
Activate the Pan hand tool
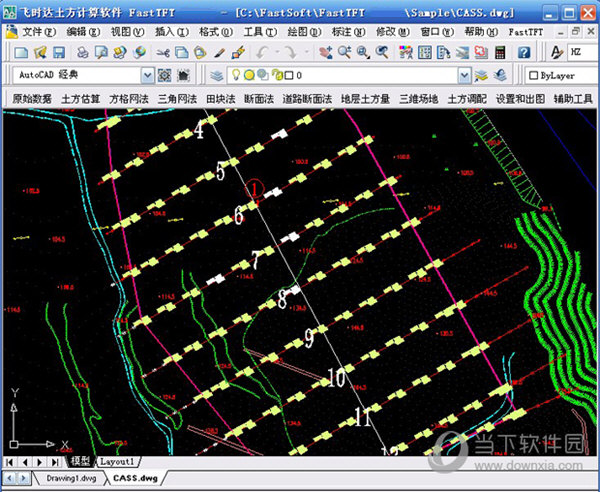[x=326, y=52]
